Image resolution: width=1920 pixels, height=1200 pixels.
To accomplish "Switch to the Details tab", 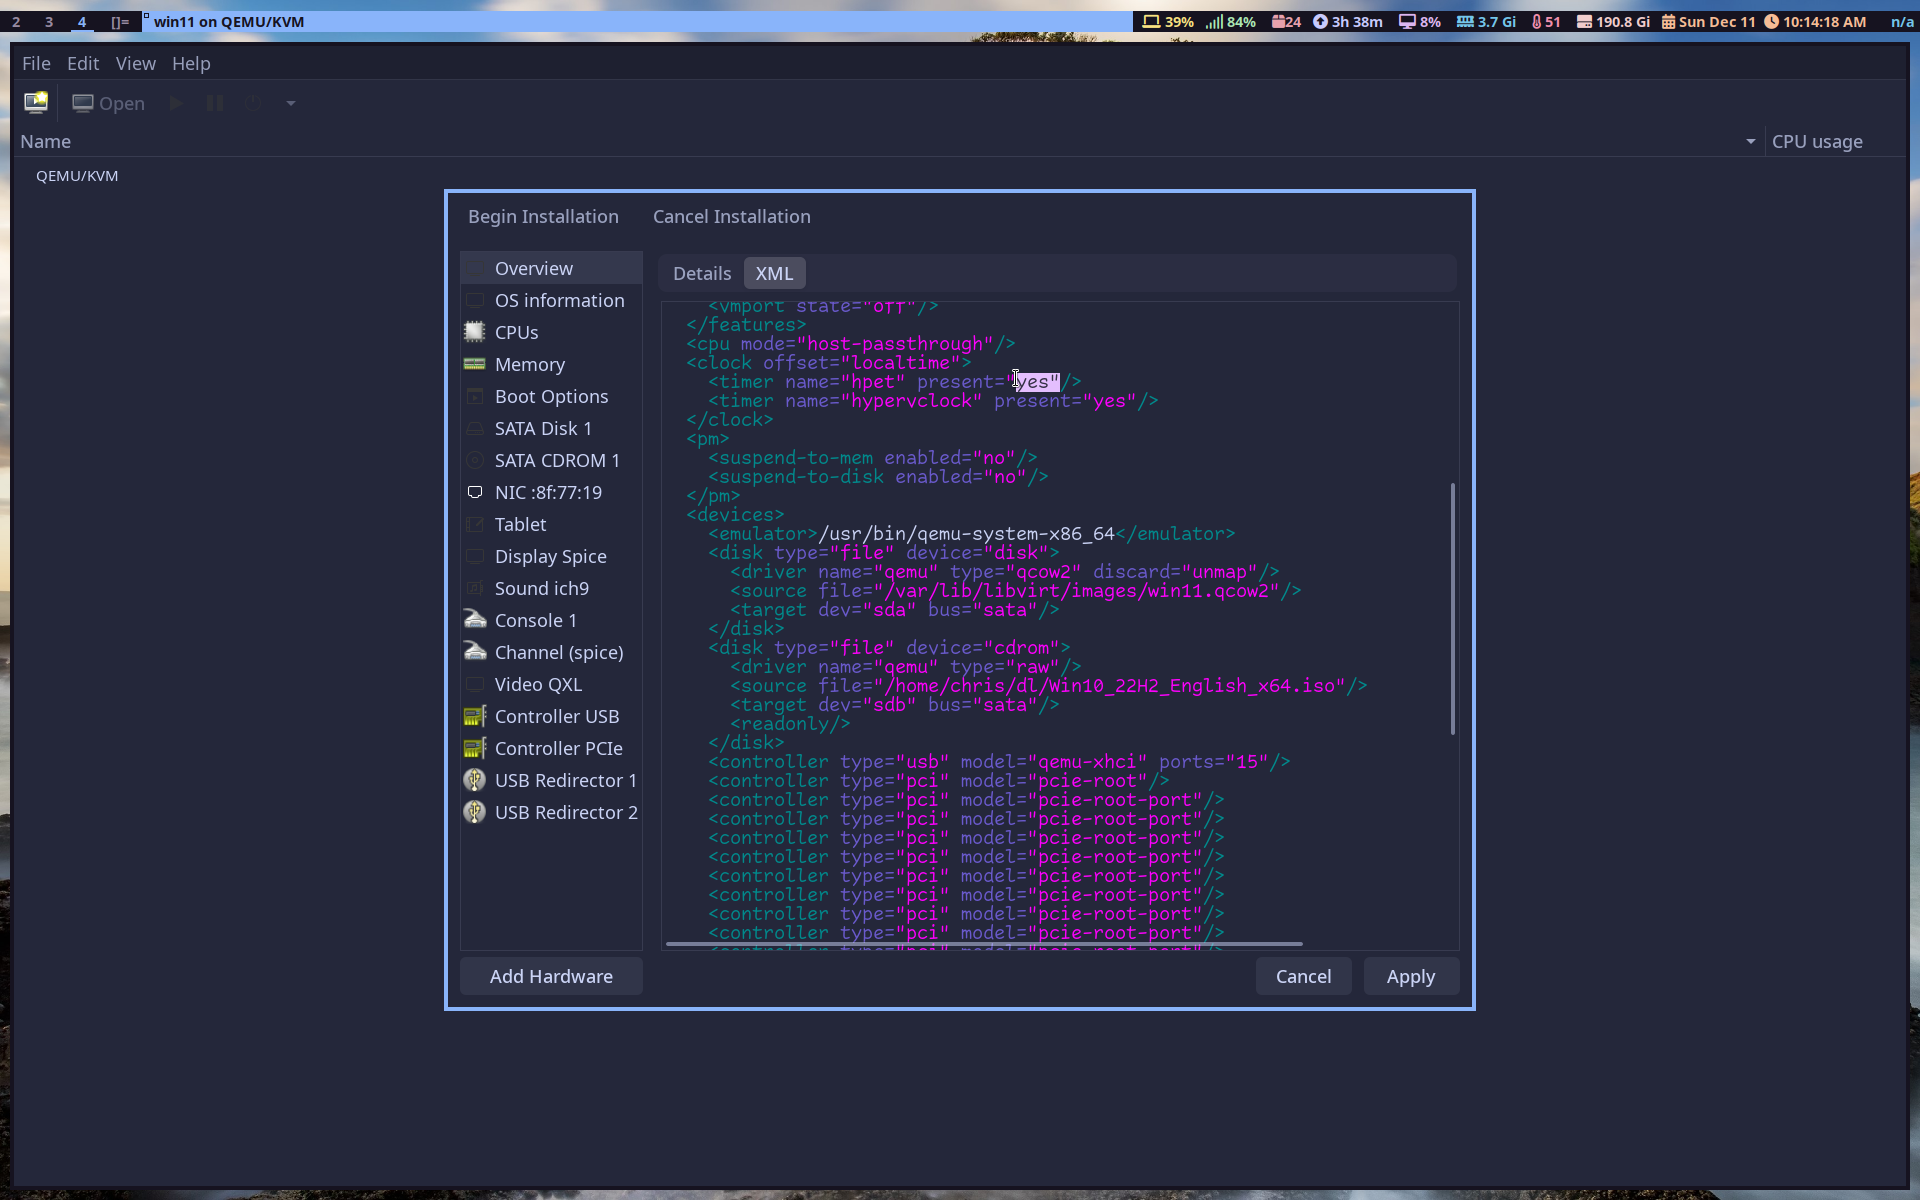I will click(x=702, y=273).
